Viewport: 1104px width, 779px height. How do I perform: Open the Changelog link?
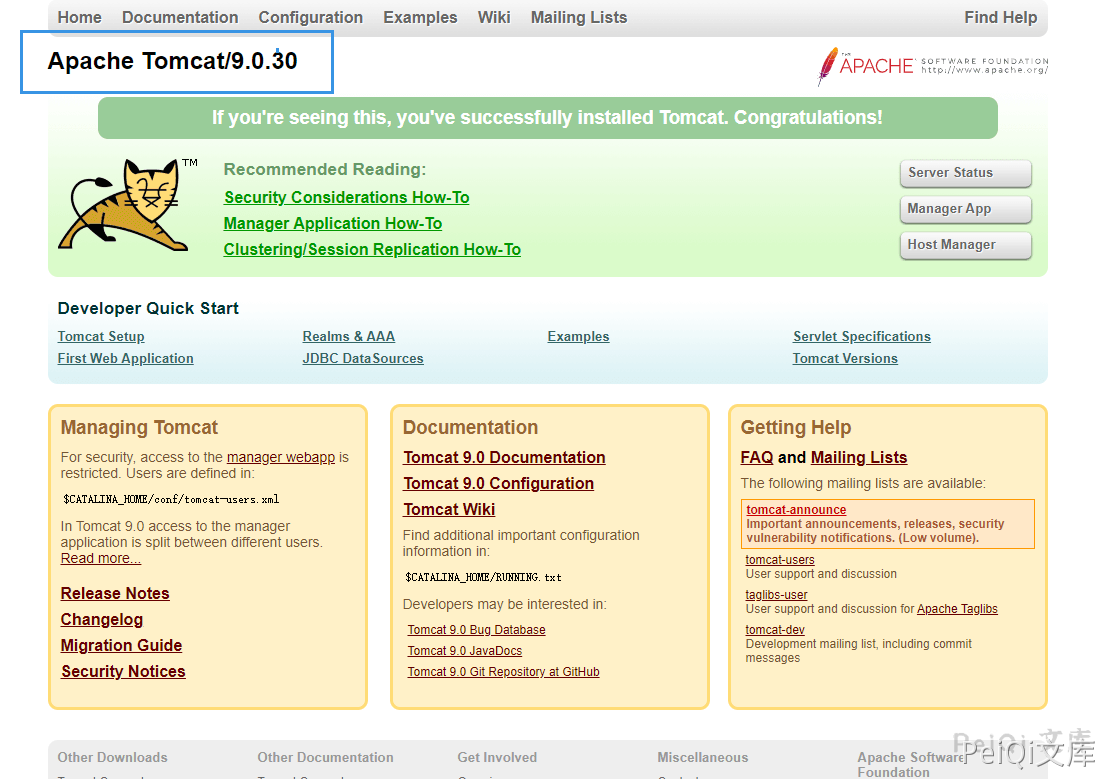point(101,620)
